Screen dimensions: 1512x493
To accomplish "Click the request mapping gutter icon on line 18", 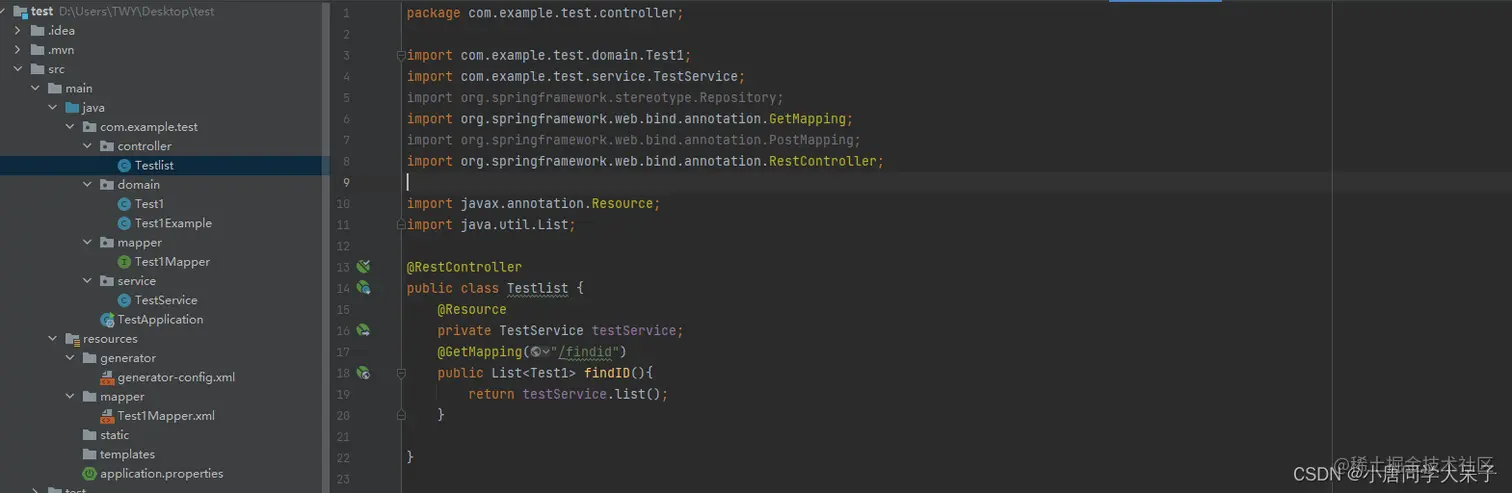I will (363, 373).
